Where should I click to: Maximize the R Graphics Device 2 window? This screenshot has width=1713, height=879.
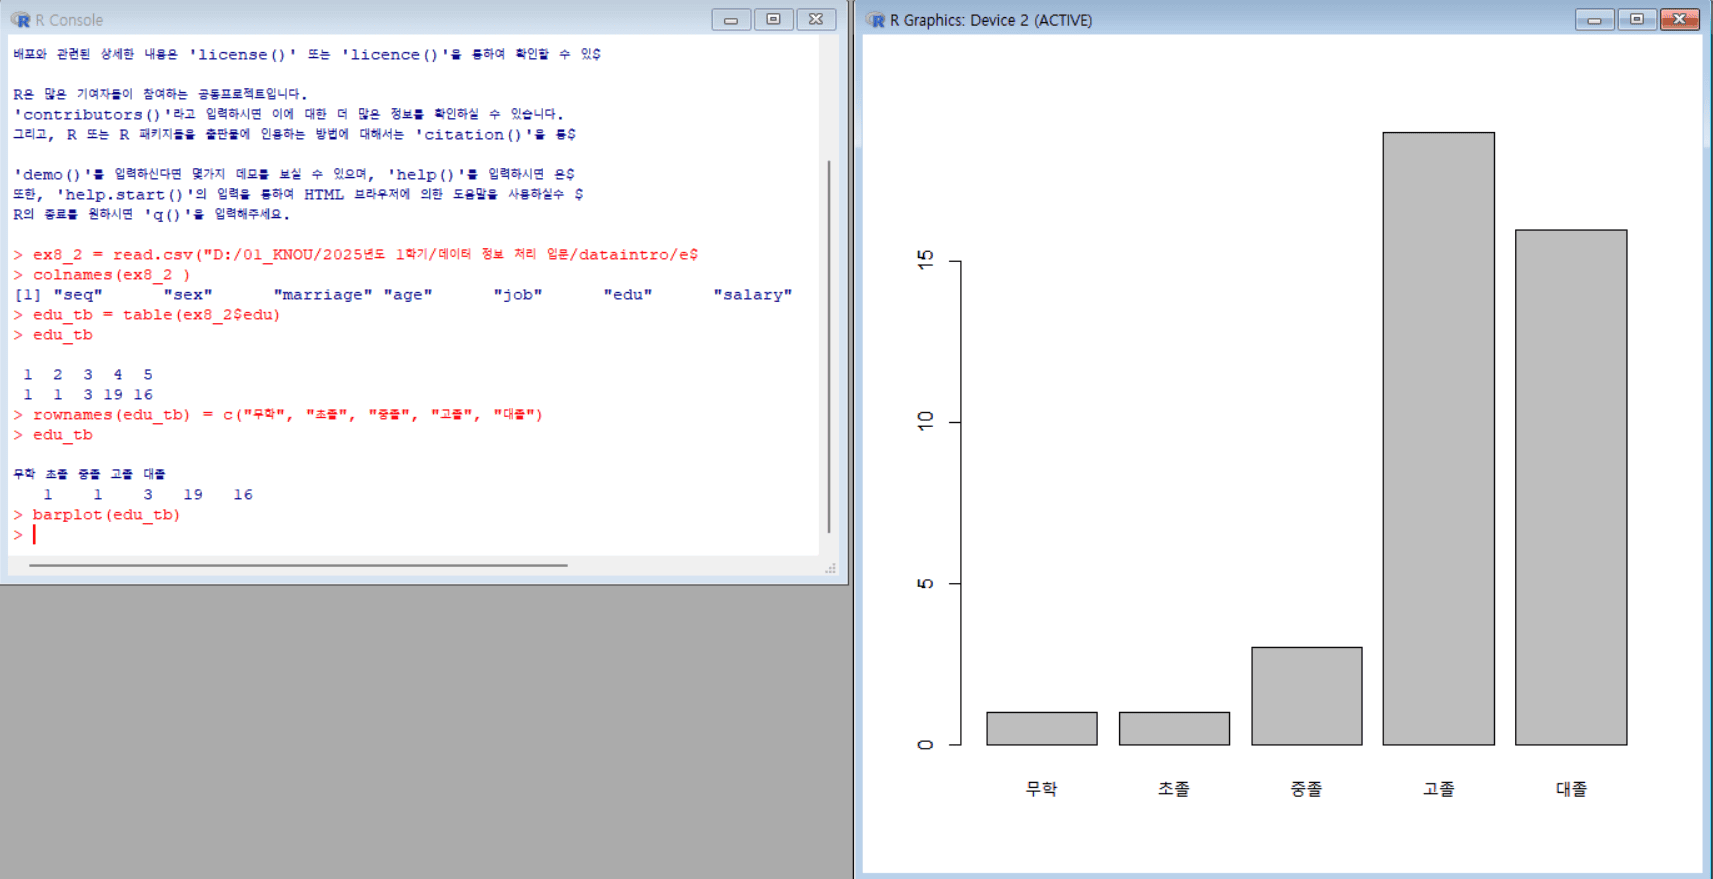point(1637,20)
